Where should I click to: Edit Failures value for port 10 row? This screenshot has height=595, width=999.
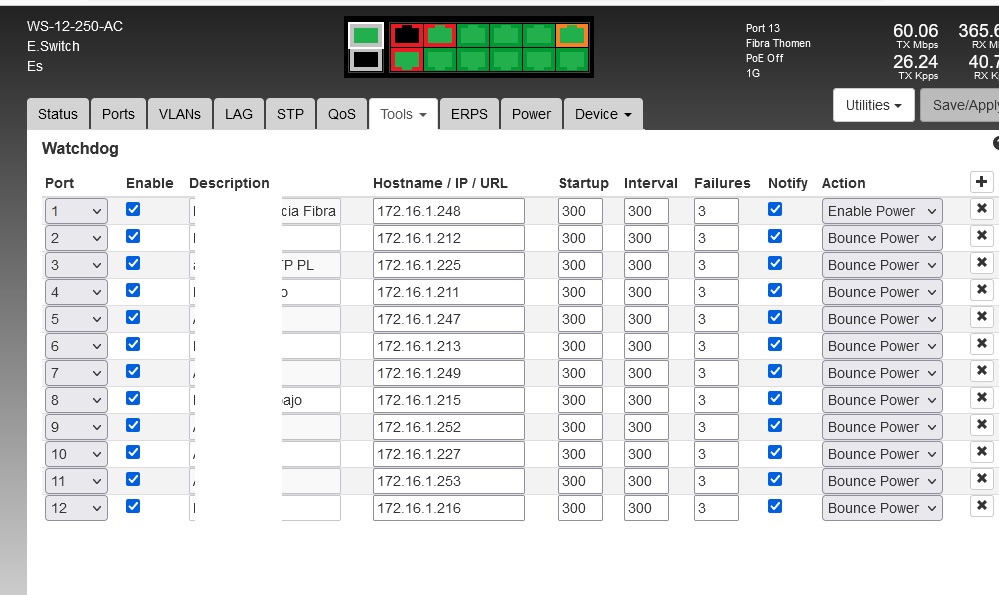(716, 454)
